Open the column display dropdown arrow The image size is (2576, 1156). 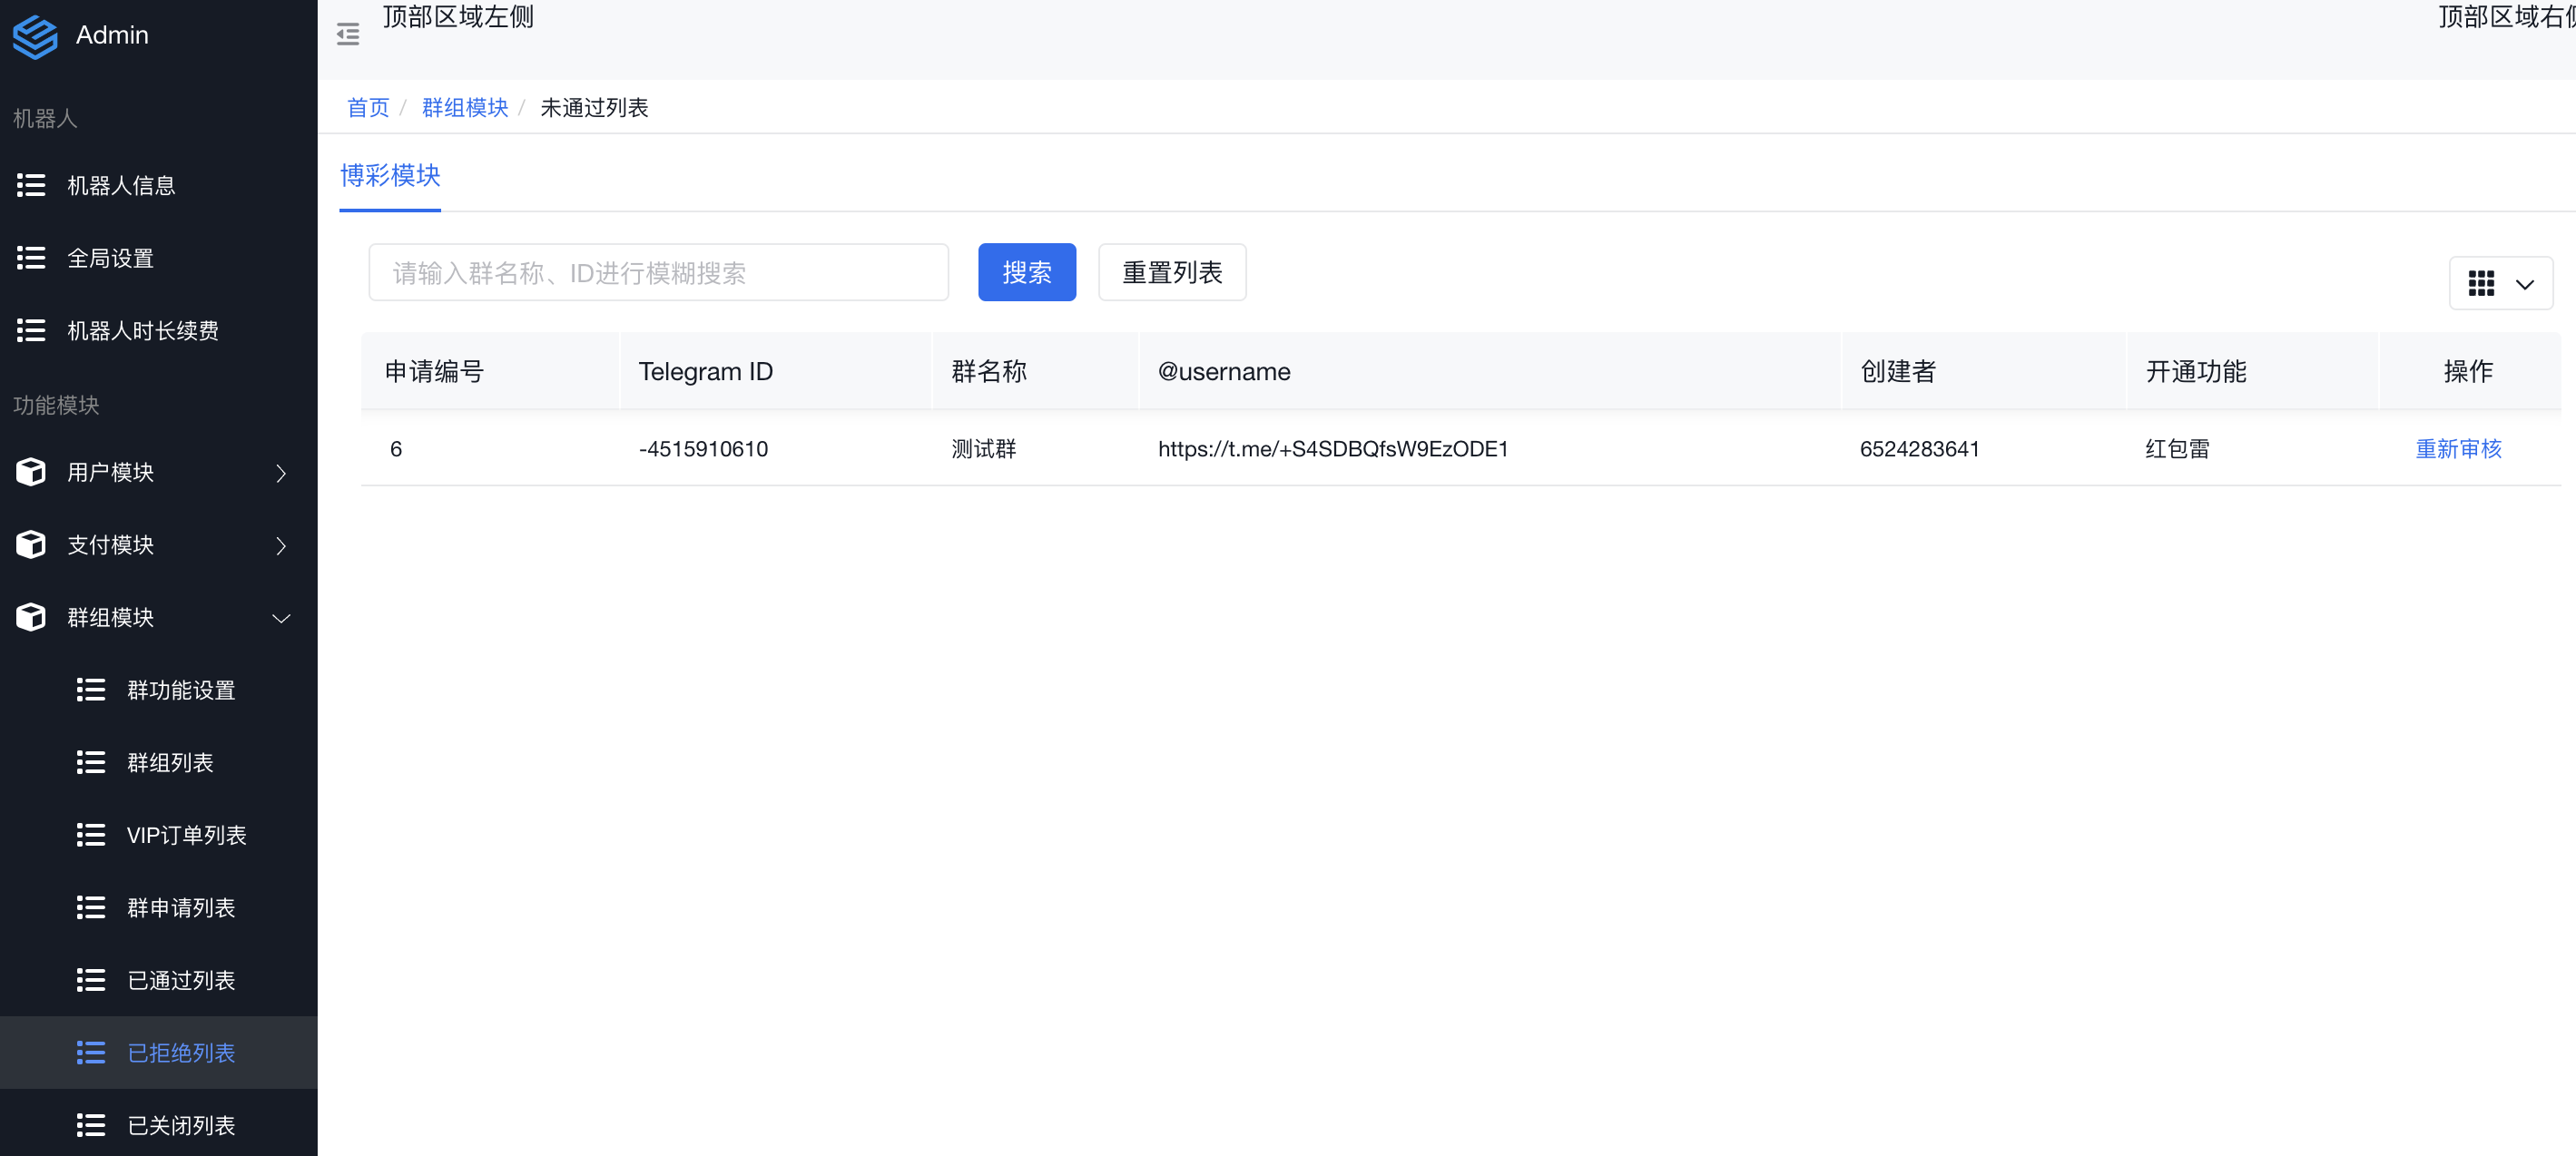tap(2524, 284)
